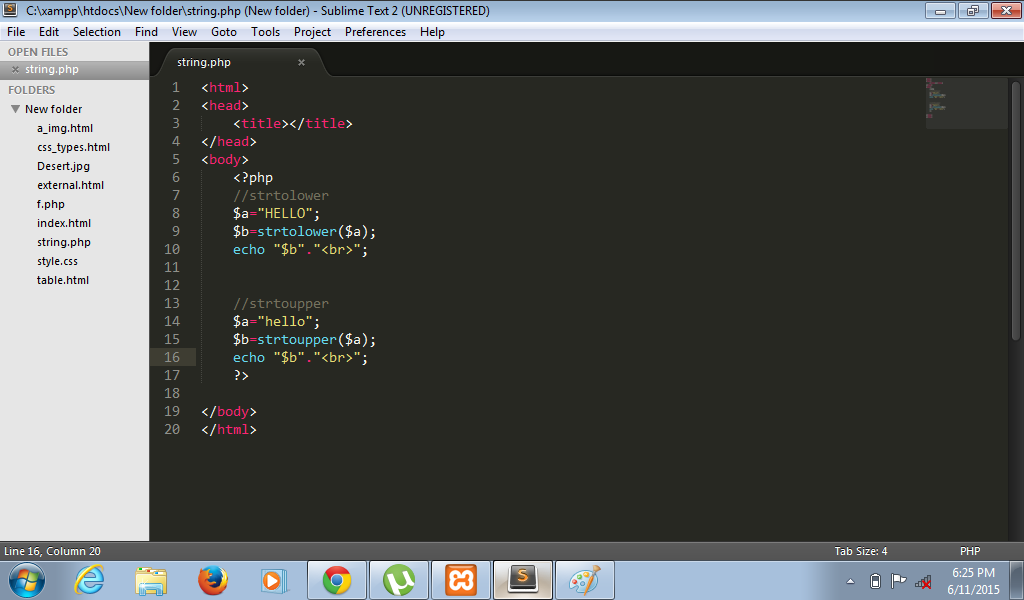Open a_img.html from the sidebar

[x=65, y=129]
